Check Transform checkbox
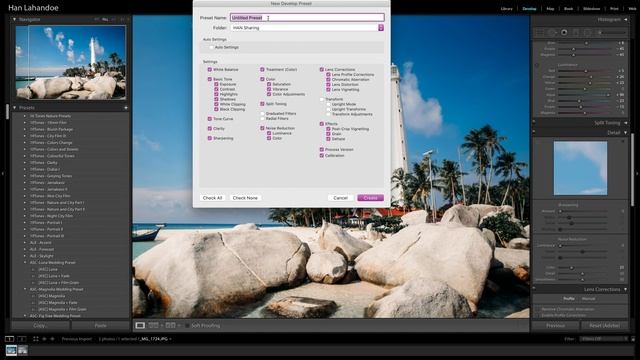Screen dimensions: 640x360 click(322, 99)
